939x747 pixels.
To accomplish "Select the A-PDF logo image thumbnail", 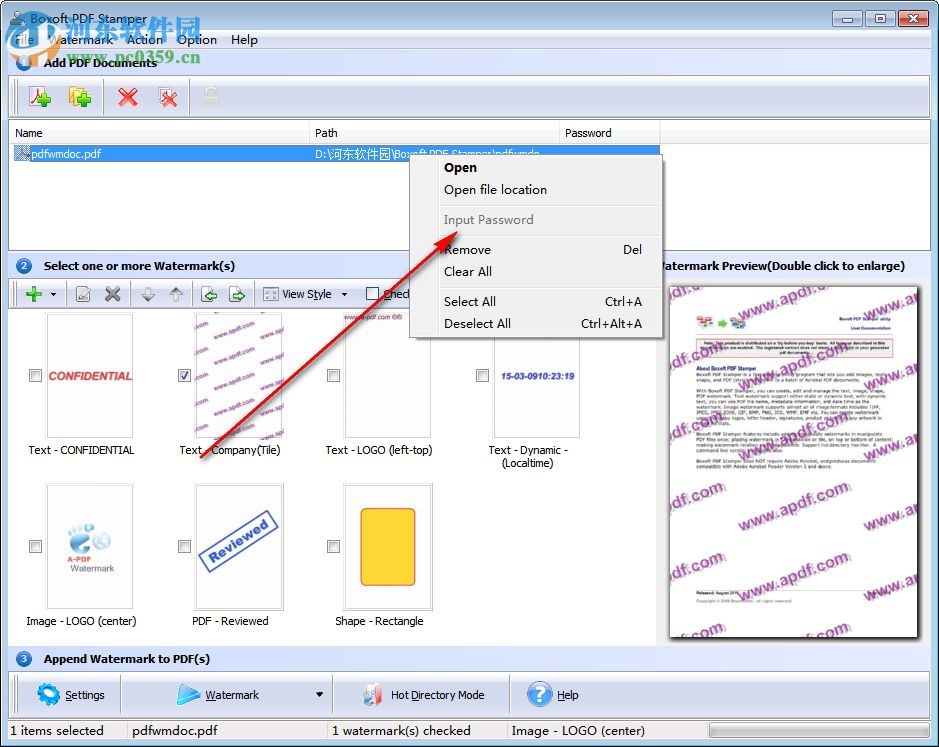I will (90, 546).
